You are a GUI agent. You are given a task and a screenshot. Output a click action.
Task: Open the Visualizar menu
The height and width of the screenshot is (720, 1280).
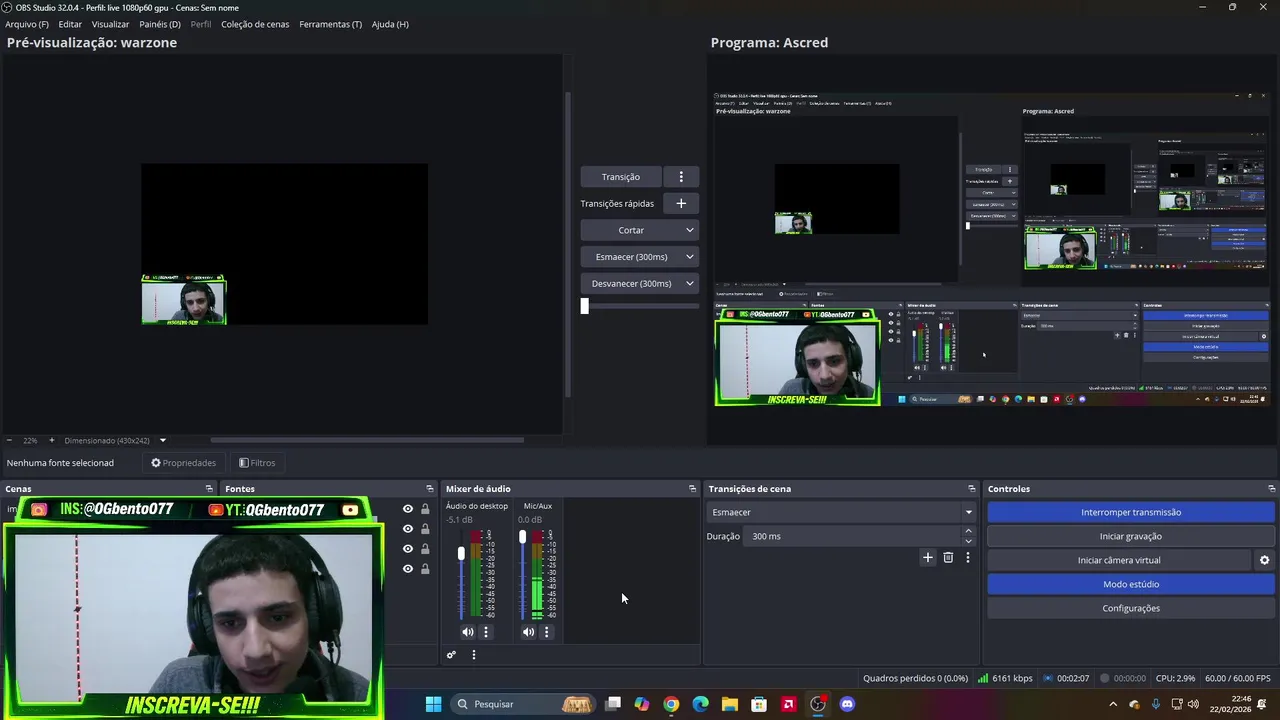pos(110,24)
